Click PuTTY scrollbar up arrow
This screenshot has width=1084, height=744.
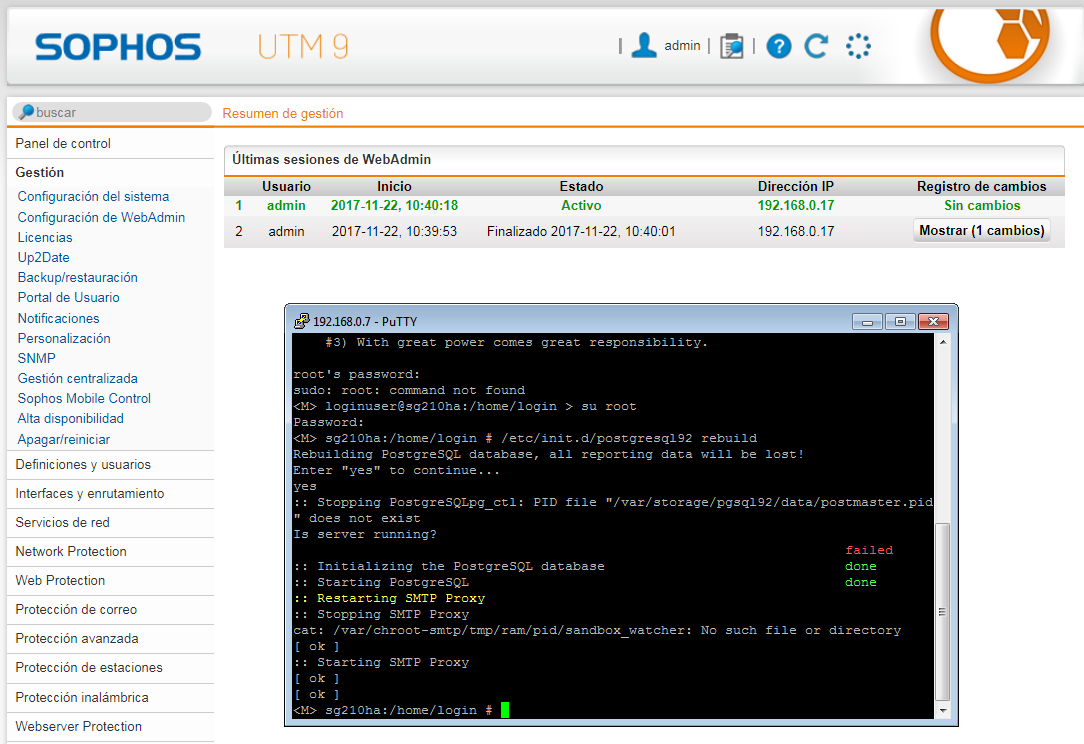[x=943, y=342]
